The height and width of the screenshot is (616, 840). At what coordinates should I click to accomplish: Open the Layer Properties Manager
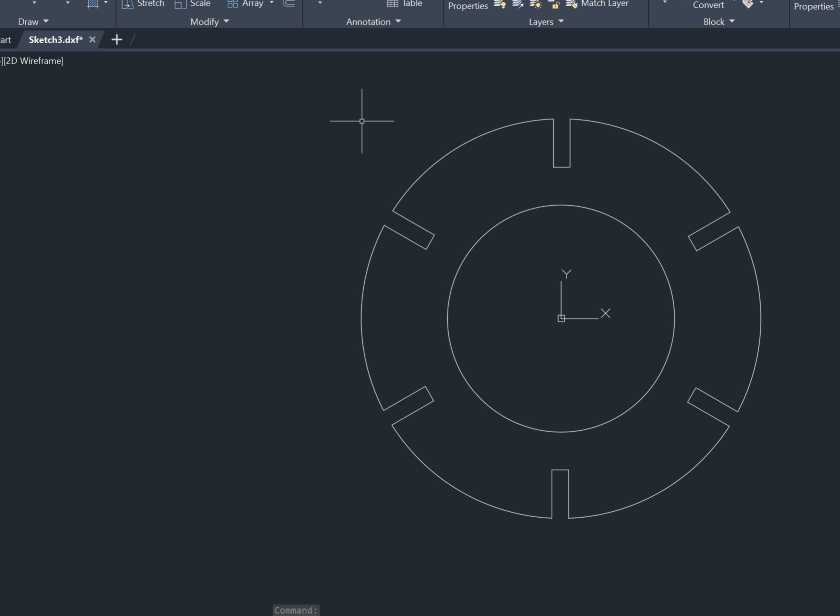(467, 5)
